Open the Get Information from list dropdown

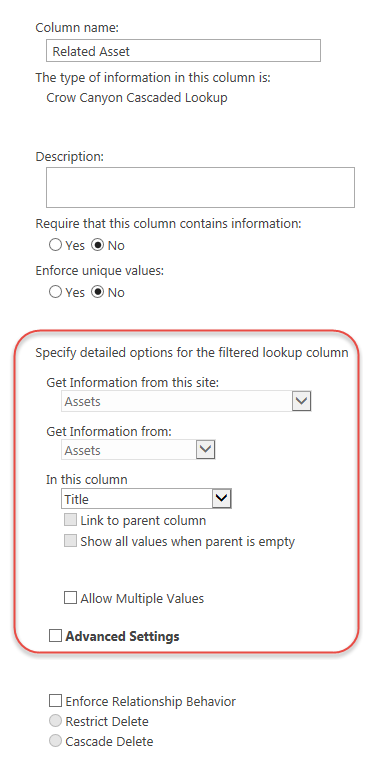tap(138, 450)
